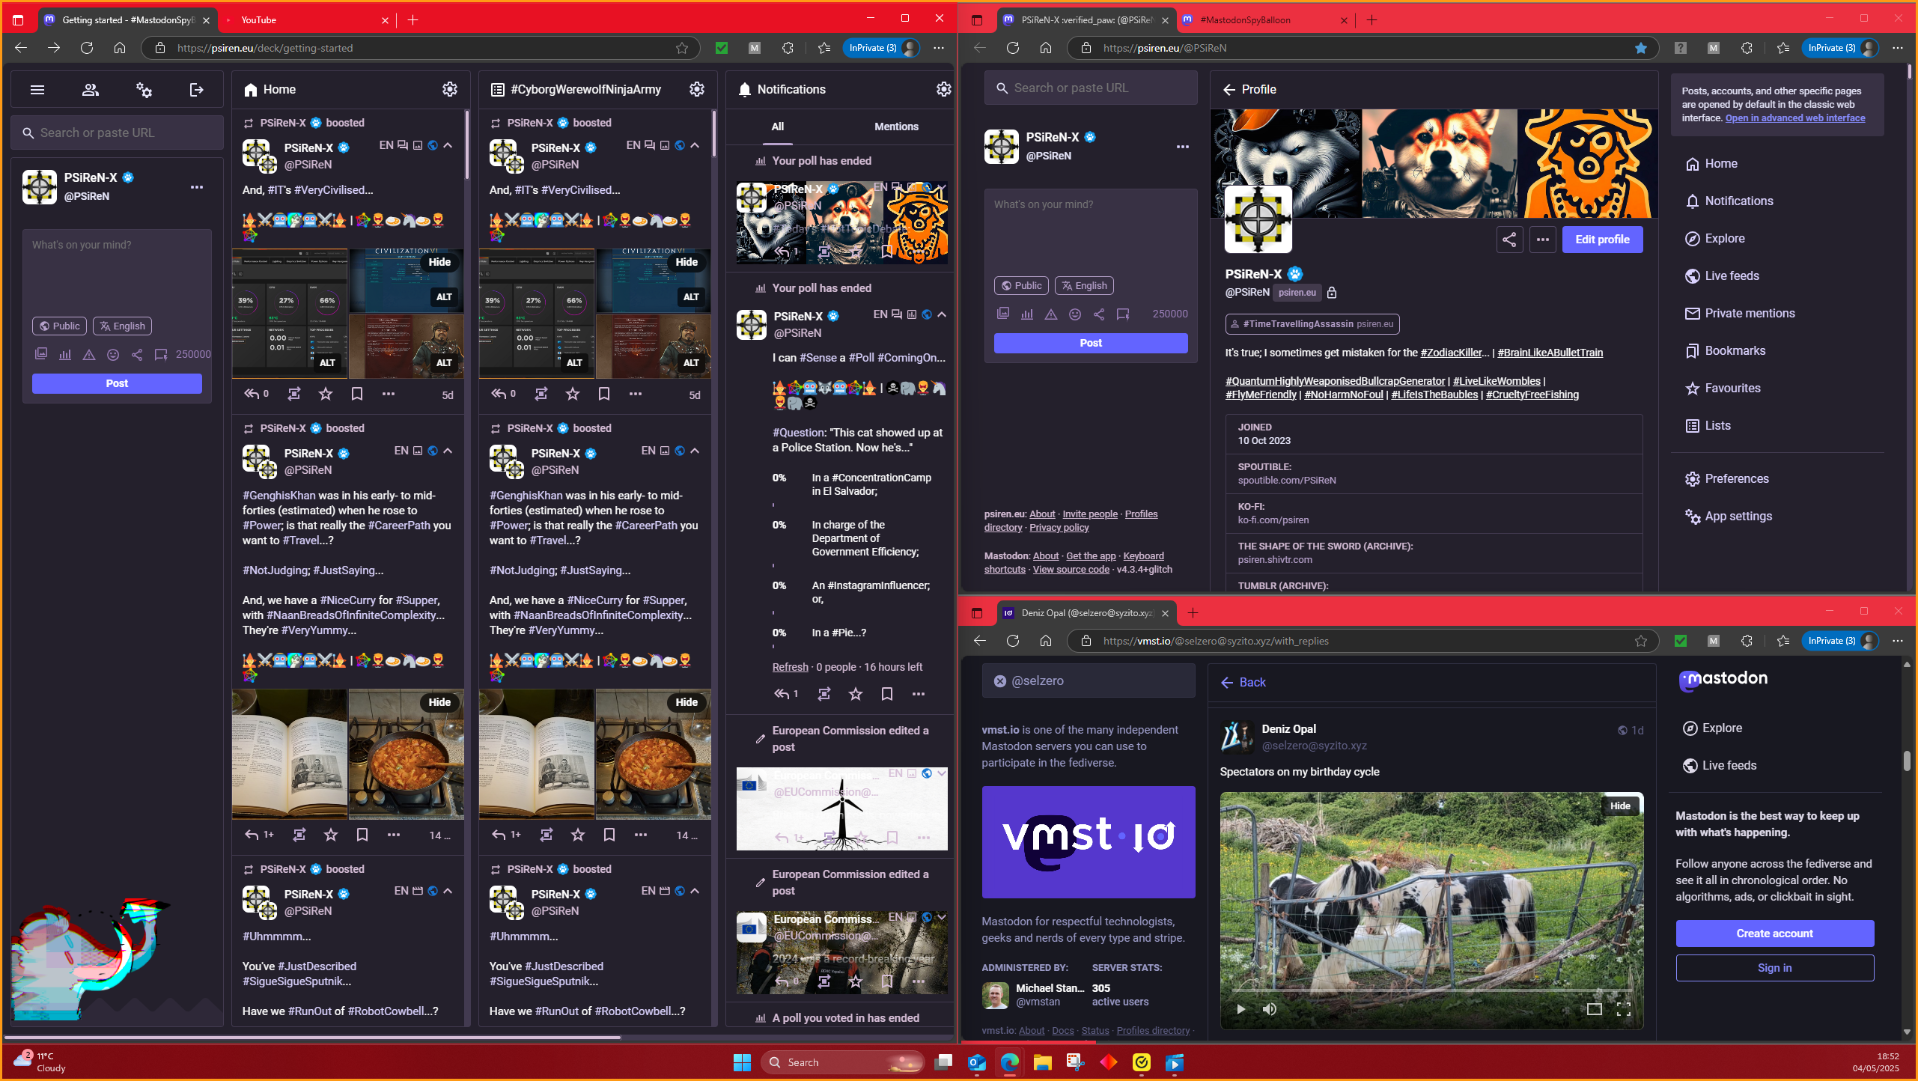Open Bookmarks in profile sidebar

coord(1725,351)
